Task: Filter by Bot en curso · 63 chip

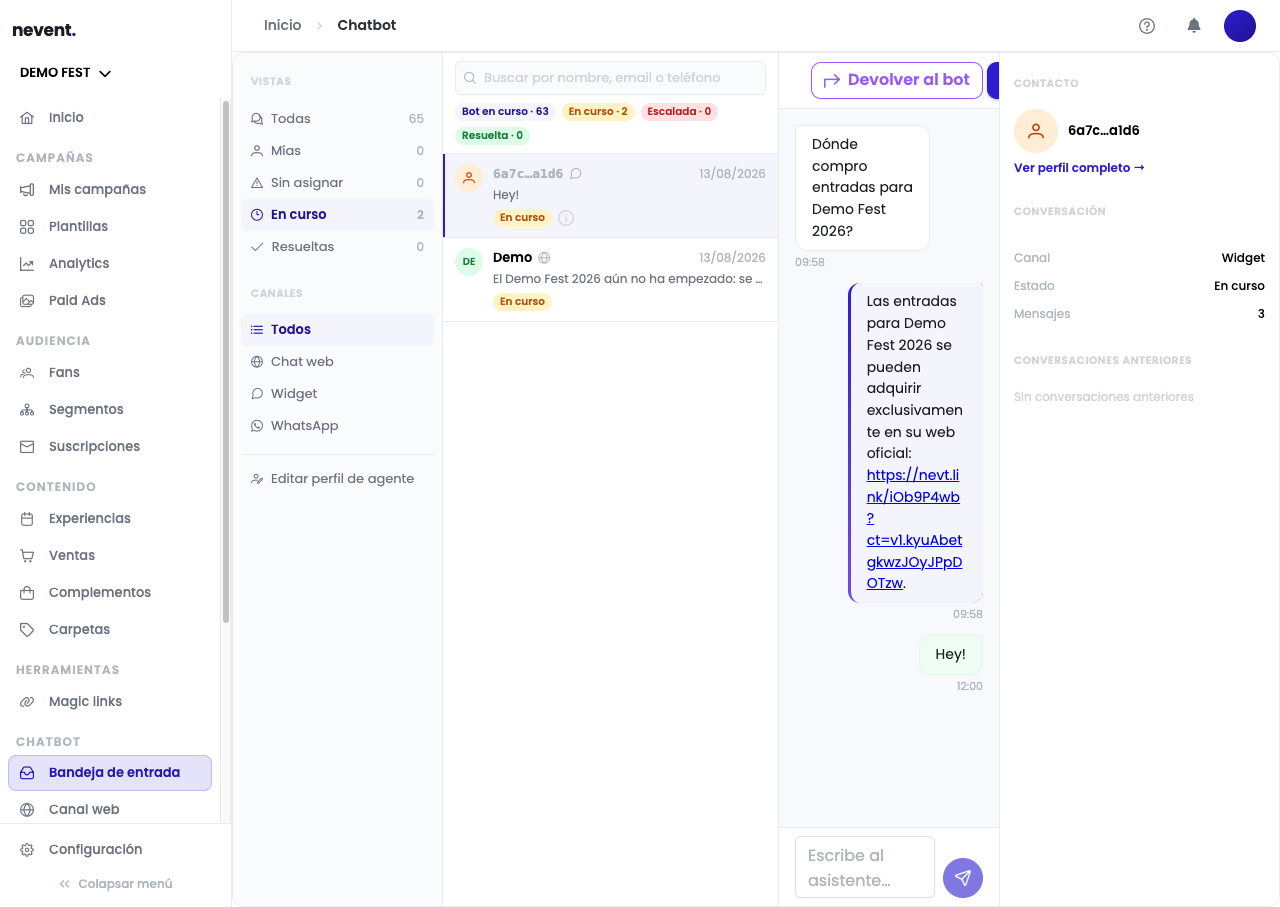Action: click(x=505, y=112)
